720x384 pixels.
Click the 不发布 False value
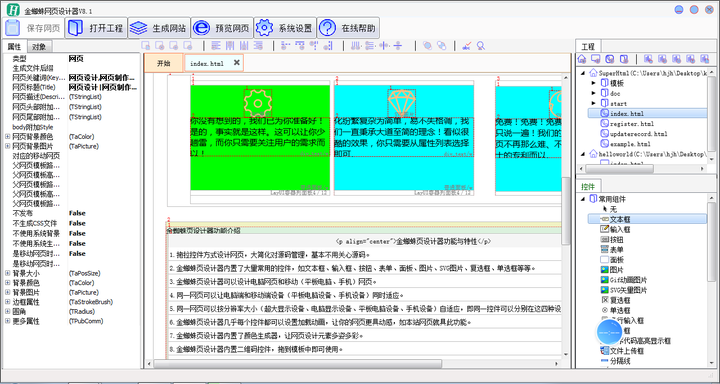77,213
